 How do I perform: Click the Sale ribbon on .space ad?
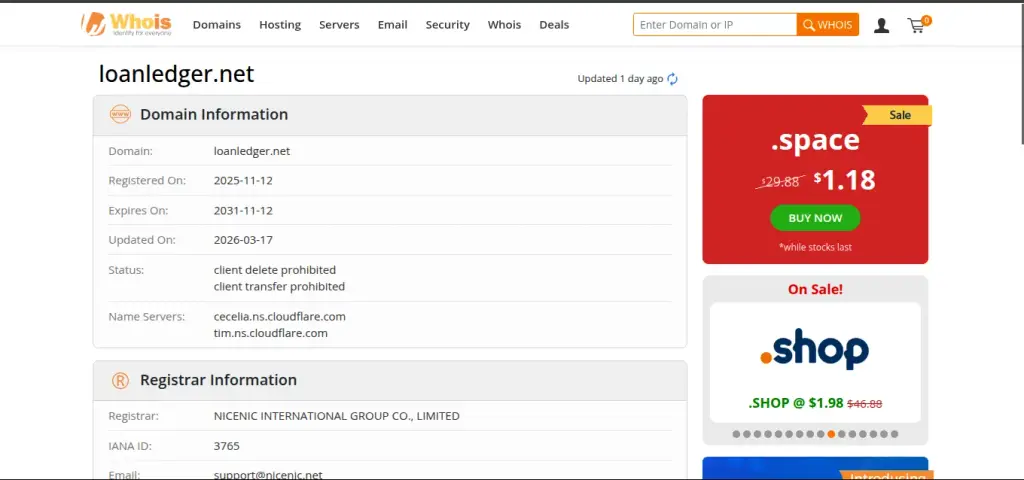pyautogui.click(x=899, y=115)
